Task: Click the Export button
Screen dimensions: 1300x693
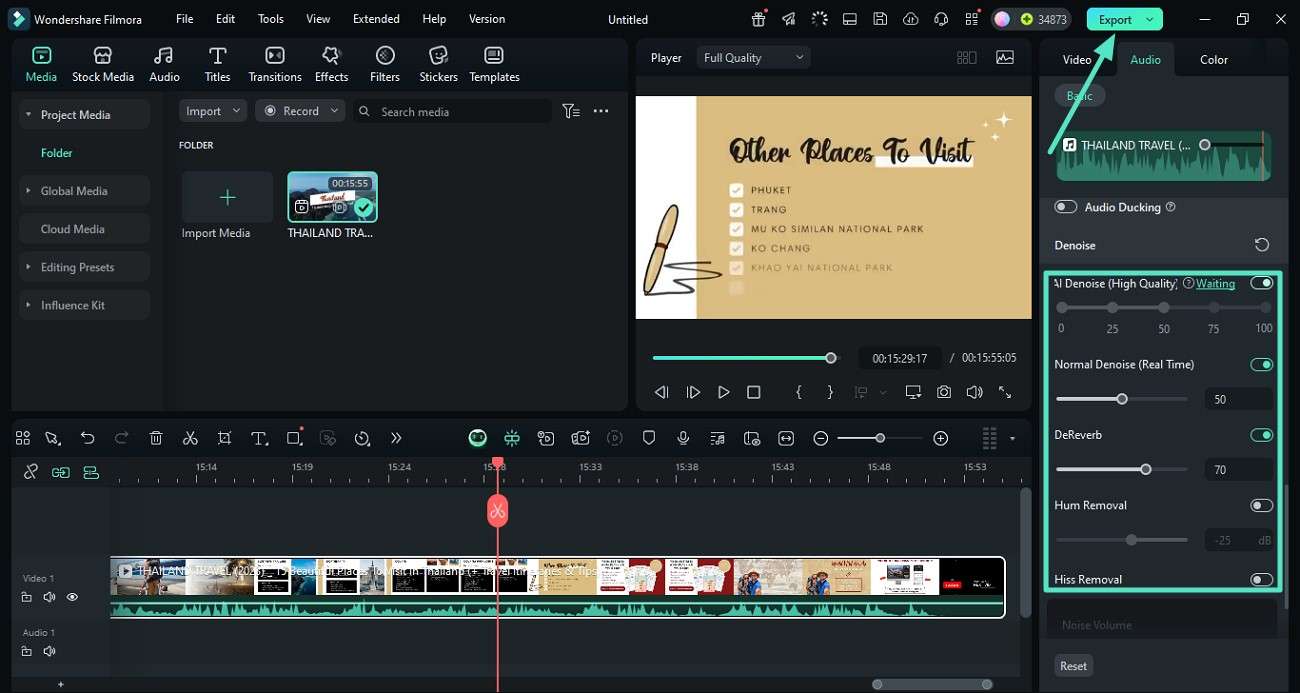Action: point(1115,19)
